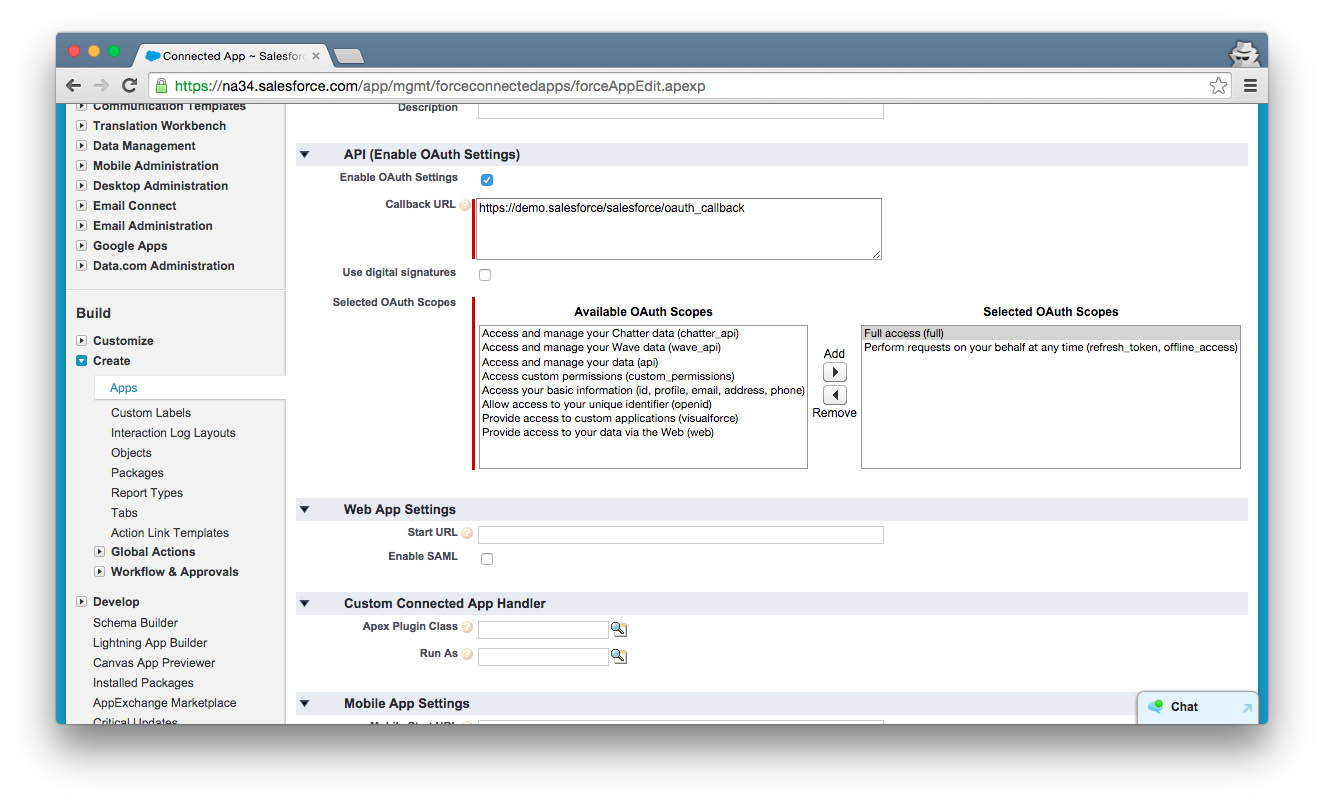Show help for Start URL

[467, 534]
